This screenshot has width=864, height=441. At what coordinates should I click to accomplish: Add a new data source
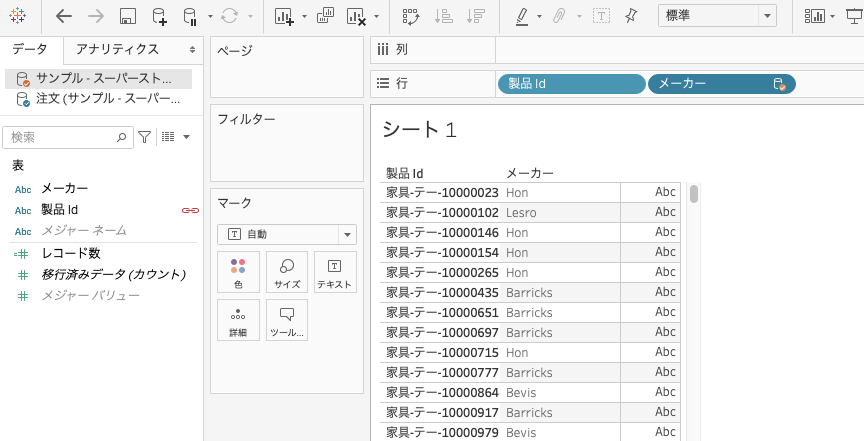tap(159, 17)
